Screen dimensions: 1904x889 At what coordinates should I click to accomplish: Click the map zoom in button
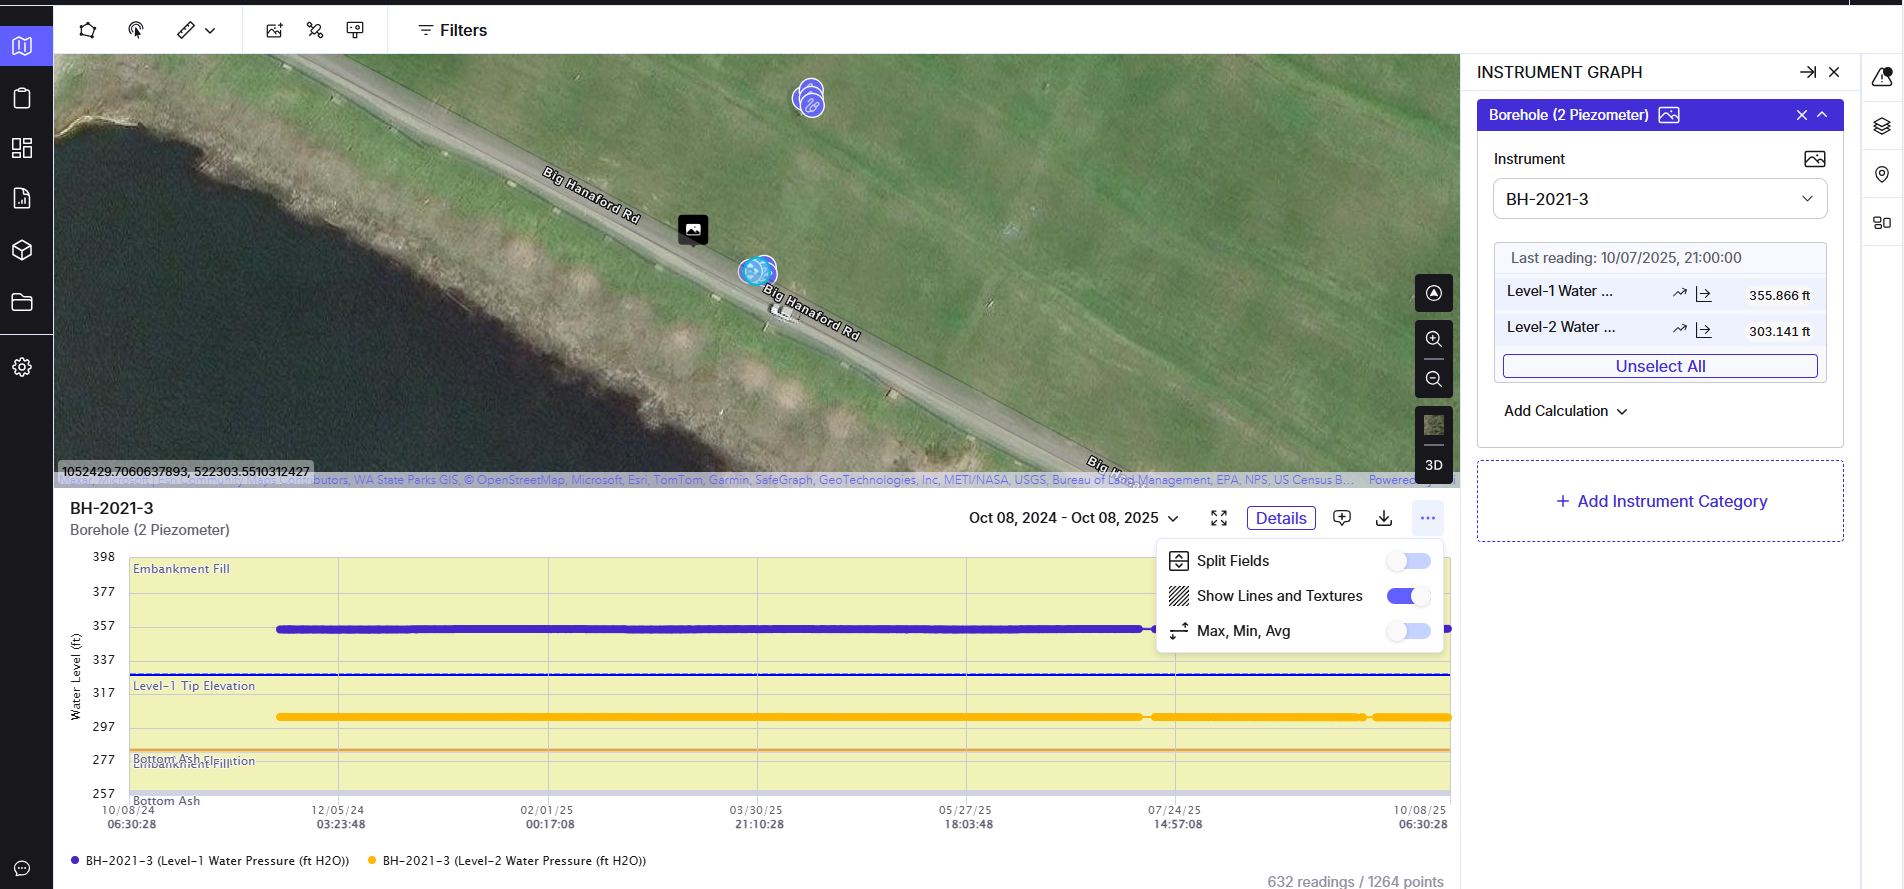(1433, 339)
